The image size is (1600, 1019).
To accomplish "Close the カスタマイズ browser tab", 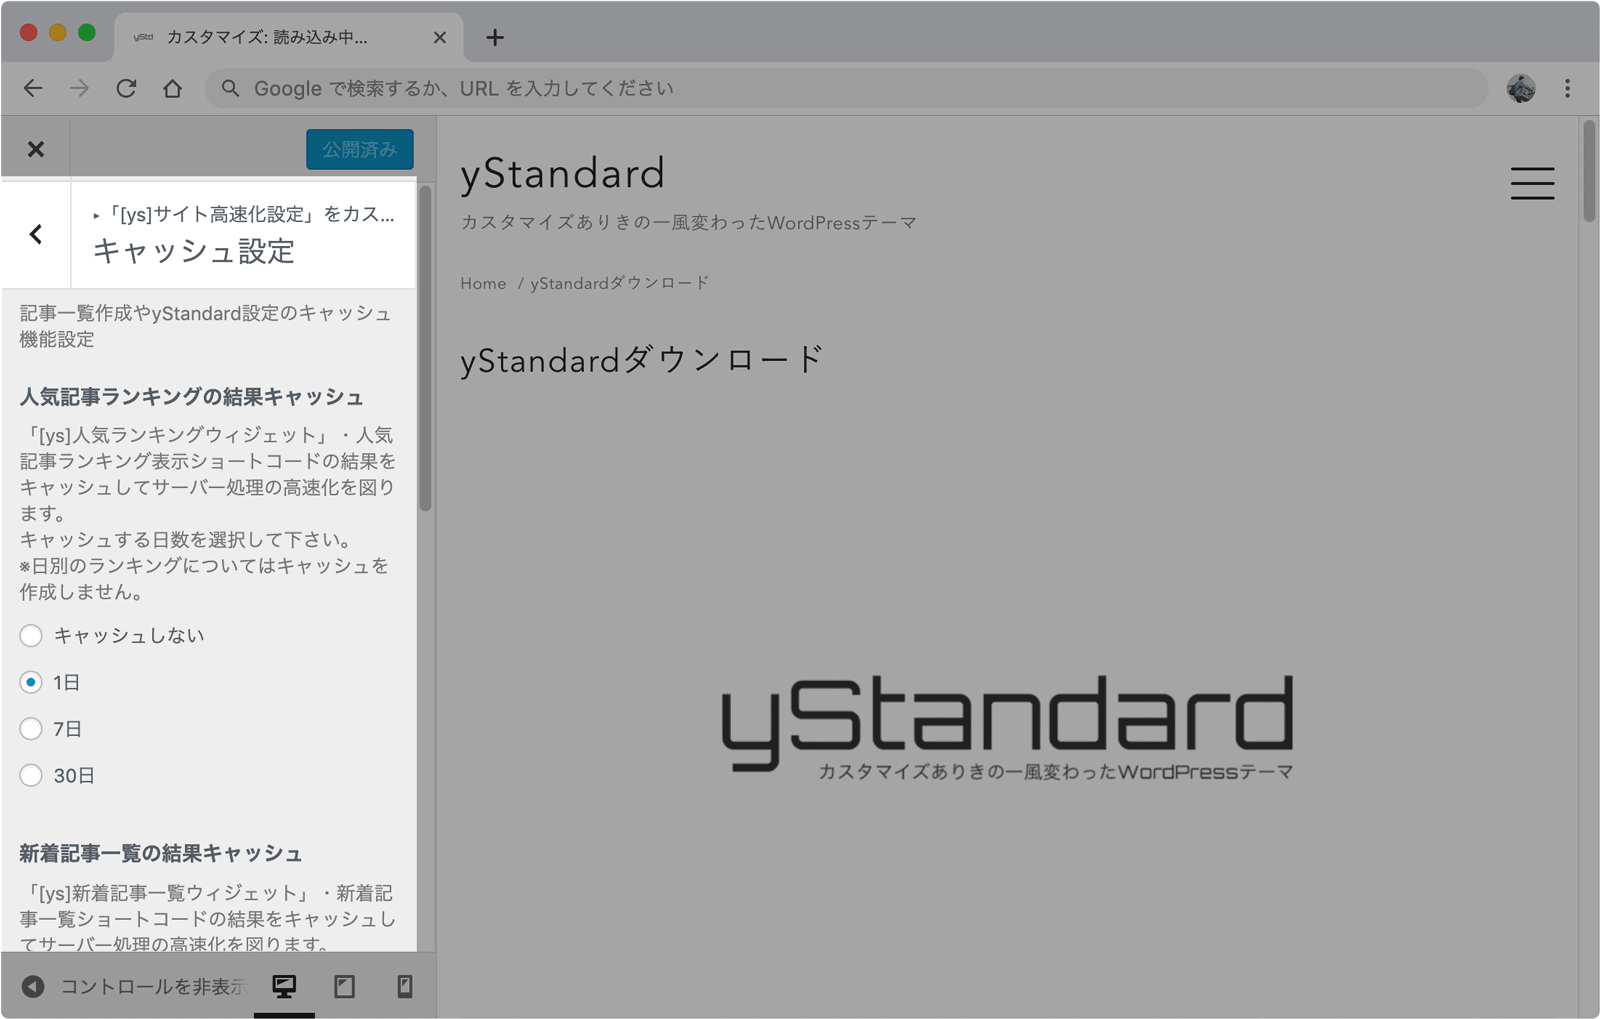I will (x=440, y=37).
